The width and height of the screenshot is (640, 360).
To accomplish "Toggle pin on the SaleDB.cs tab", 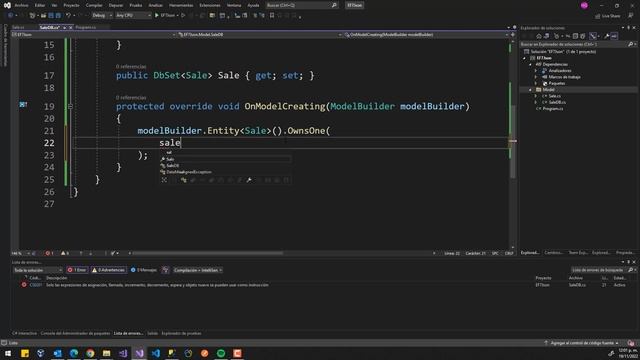I will coord(64,27).
